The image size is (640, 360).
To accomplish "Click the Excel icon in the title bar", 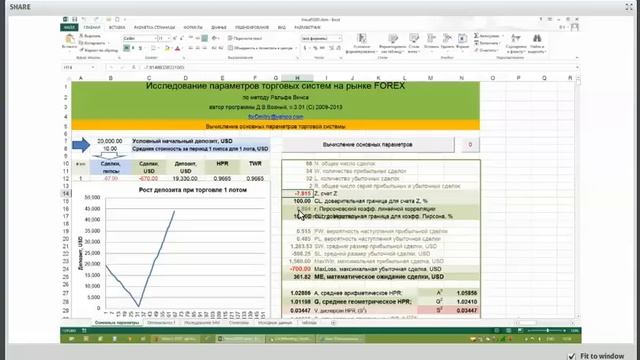I will tap(65, 19).
